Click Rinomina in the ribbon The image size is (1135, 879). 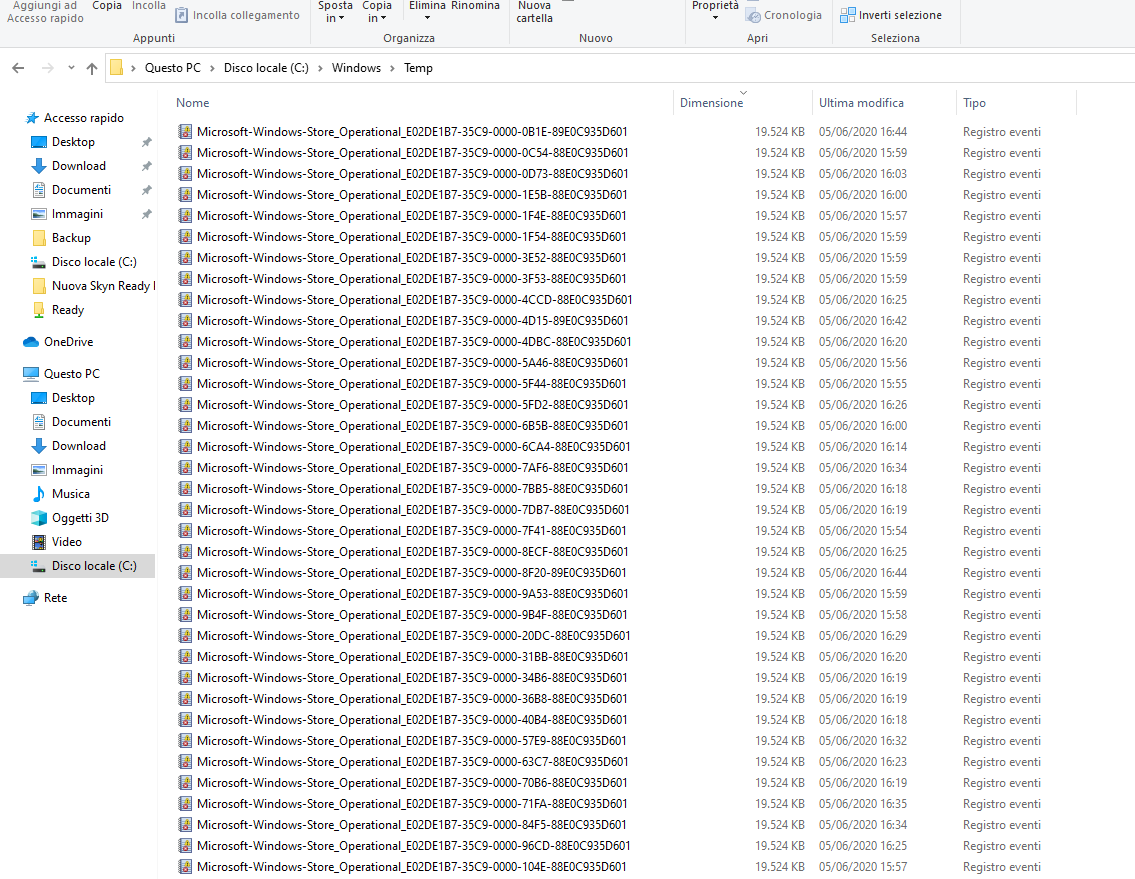tap(476, 6)
